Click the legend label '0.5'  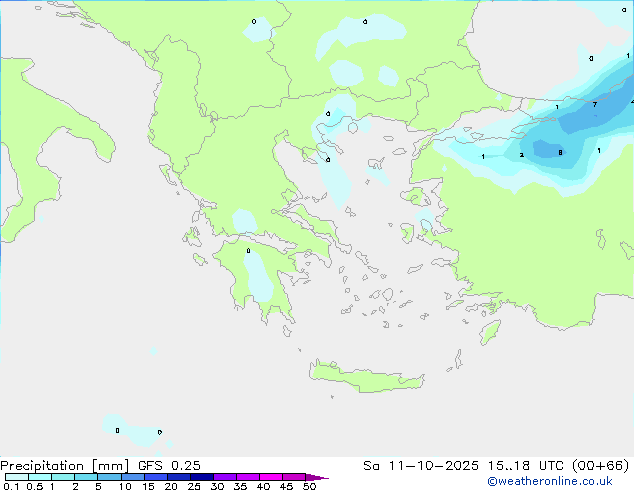(x=35, y=486)
